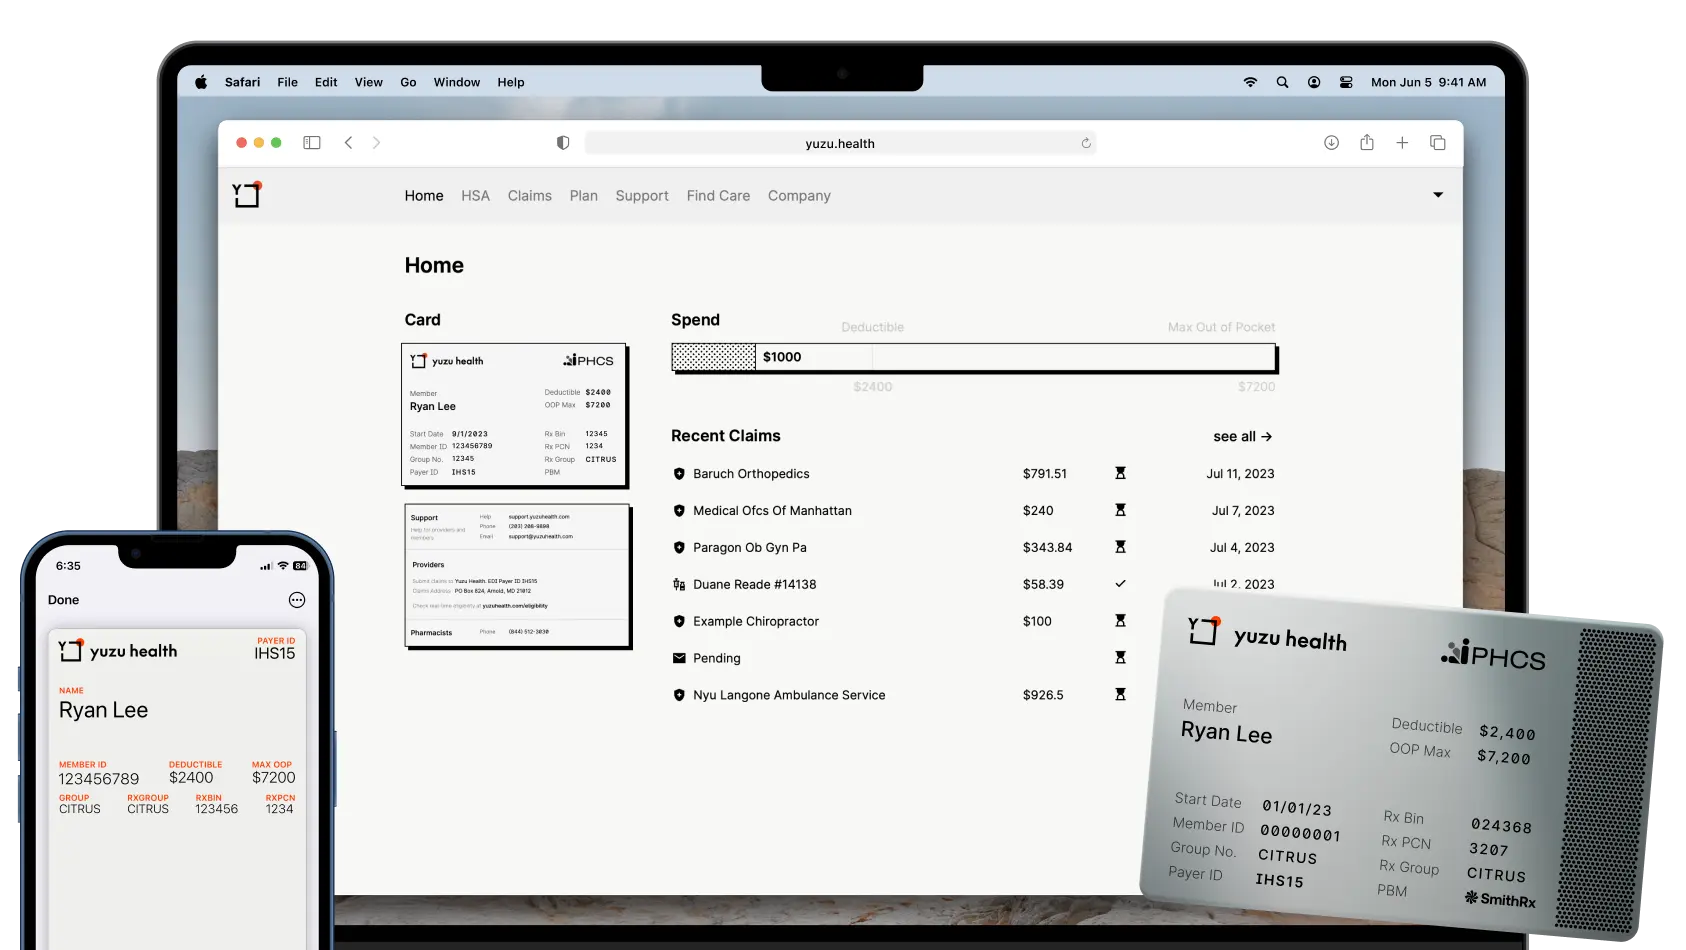Open a new tab with plus icon
The height and width of the screenshot is (950, 1686).
pyautogui.click(x=1402, y=143)
